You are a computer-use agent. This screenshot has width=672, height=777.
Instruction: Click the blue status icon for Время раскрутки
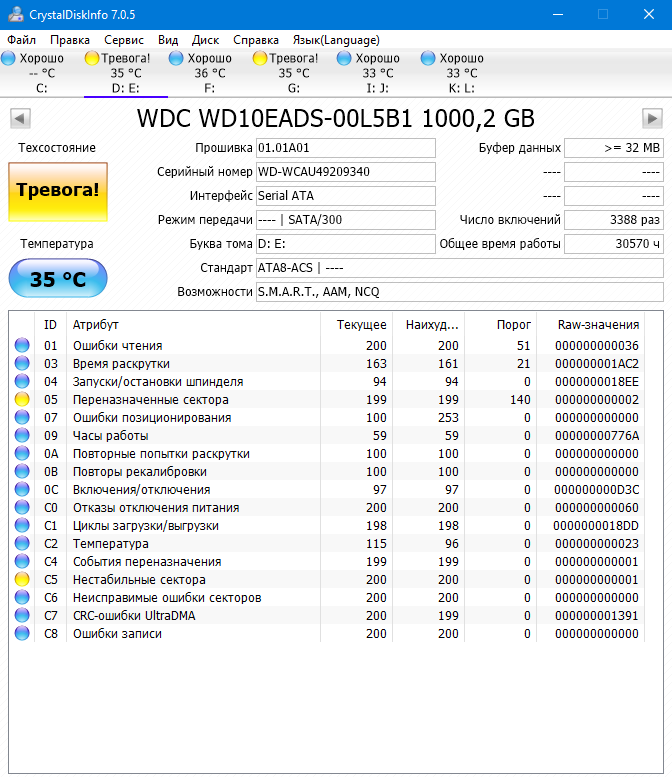[22, 363]
